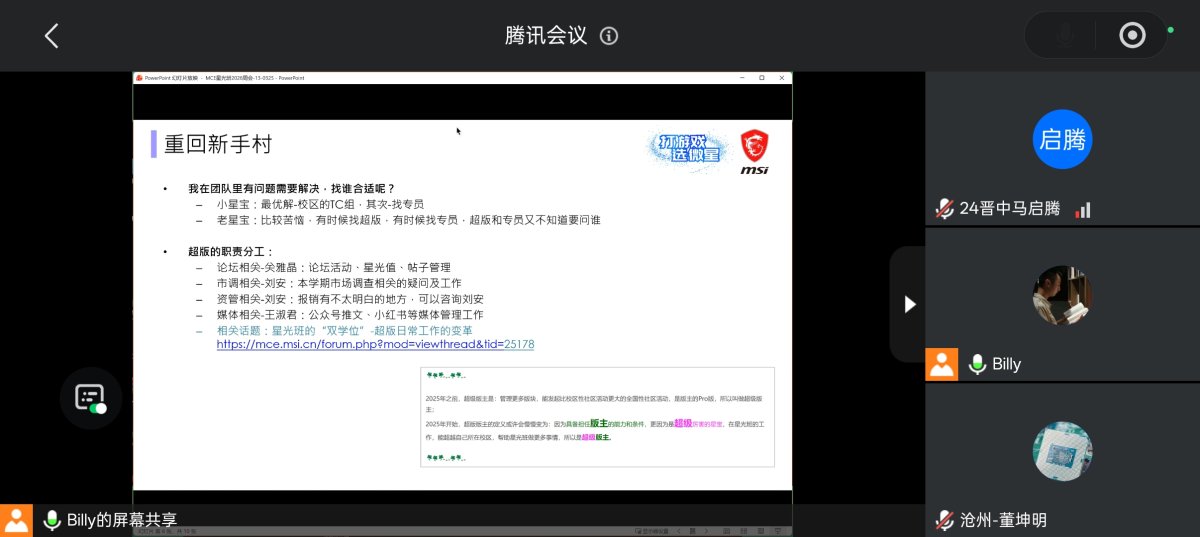Viewport: 1200px width, 537px height.
Task: Tap green mic icon beside Billy name
Action: 977,364
